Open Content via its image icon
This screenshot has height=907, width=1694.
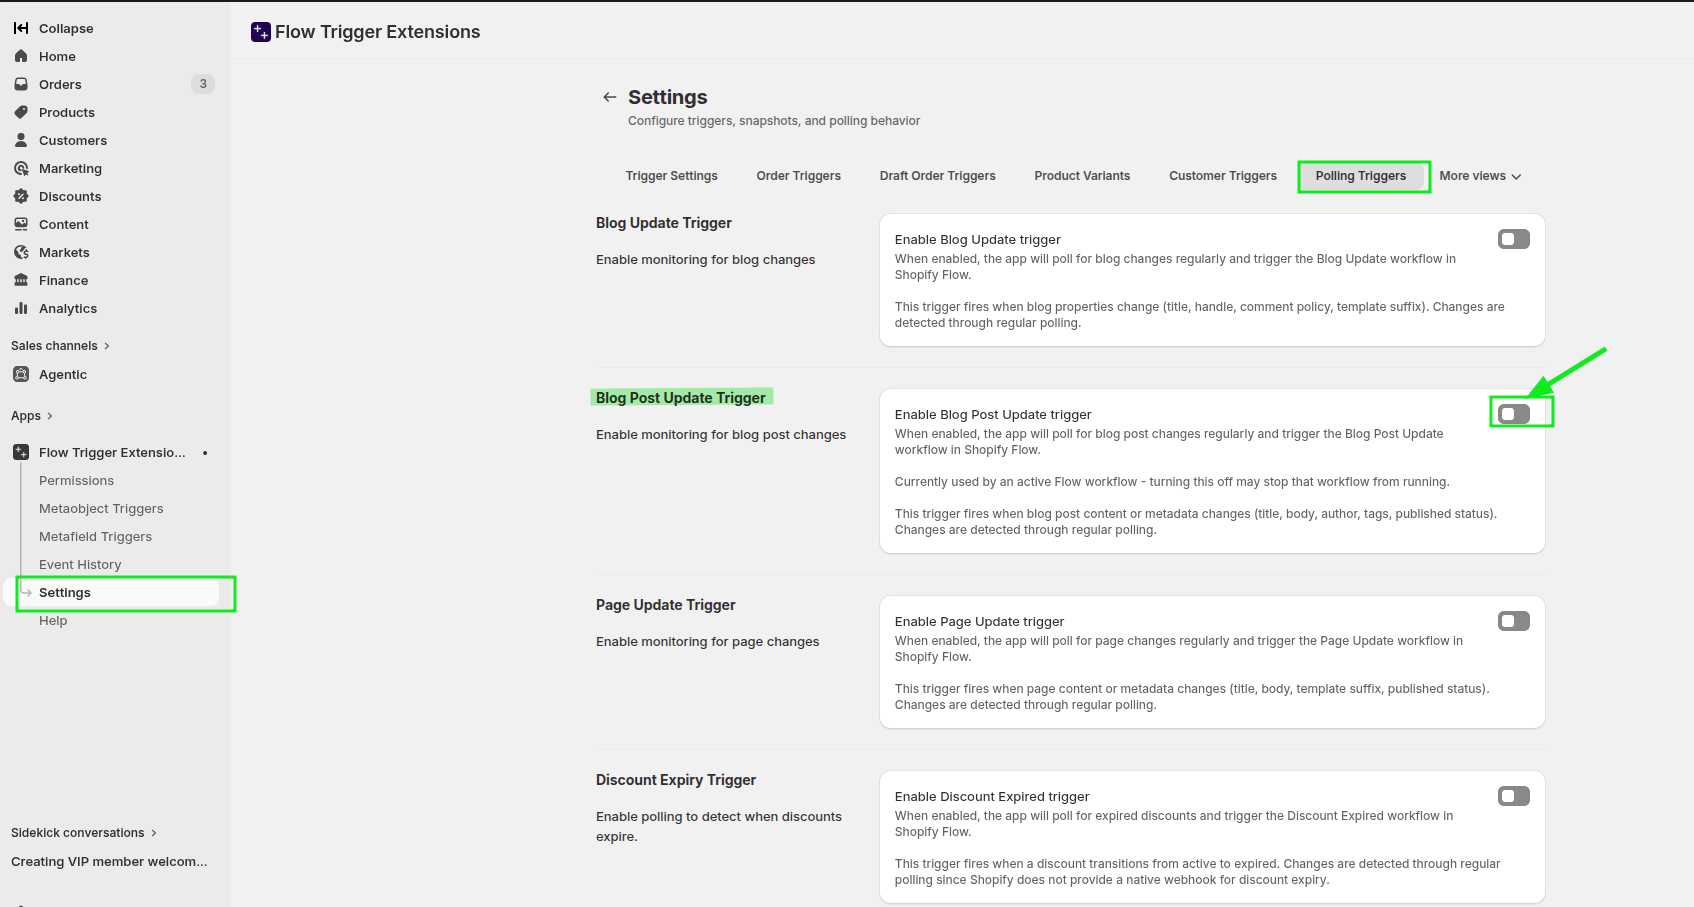click(x=21, y=224)
